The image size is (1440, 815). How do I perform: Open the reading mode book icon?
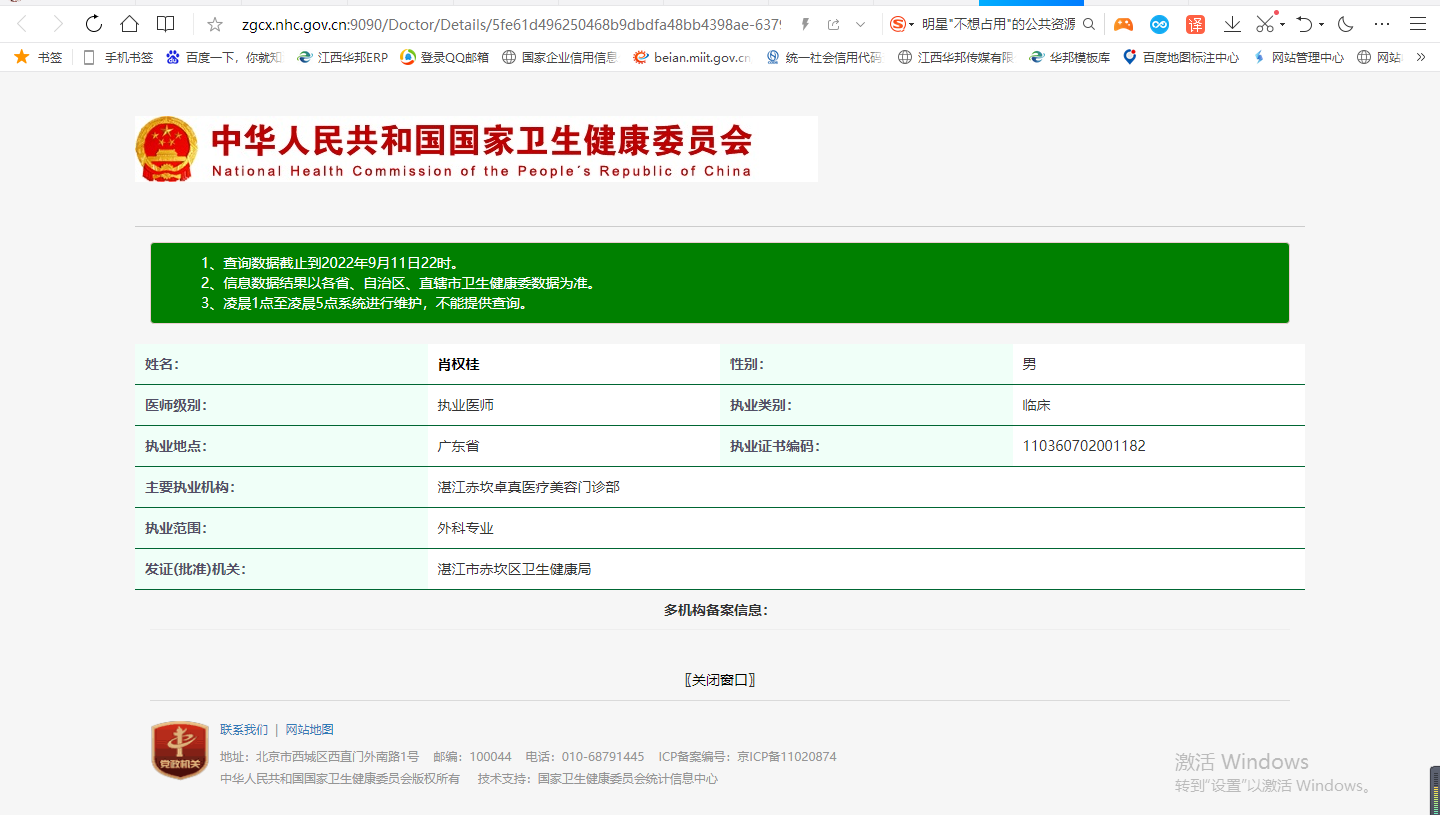click(166, 24)
